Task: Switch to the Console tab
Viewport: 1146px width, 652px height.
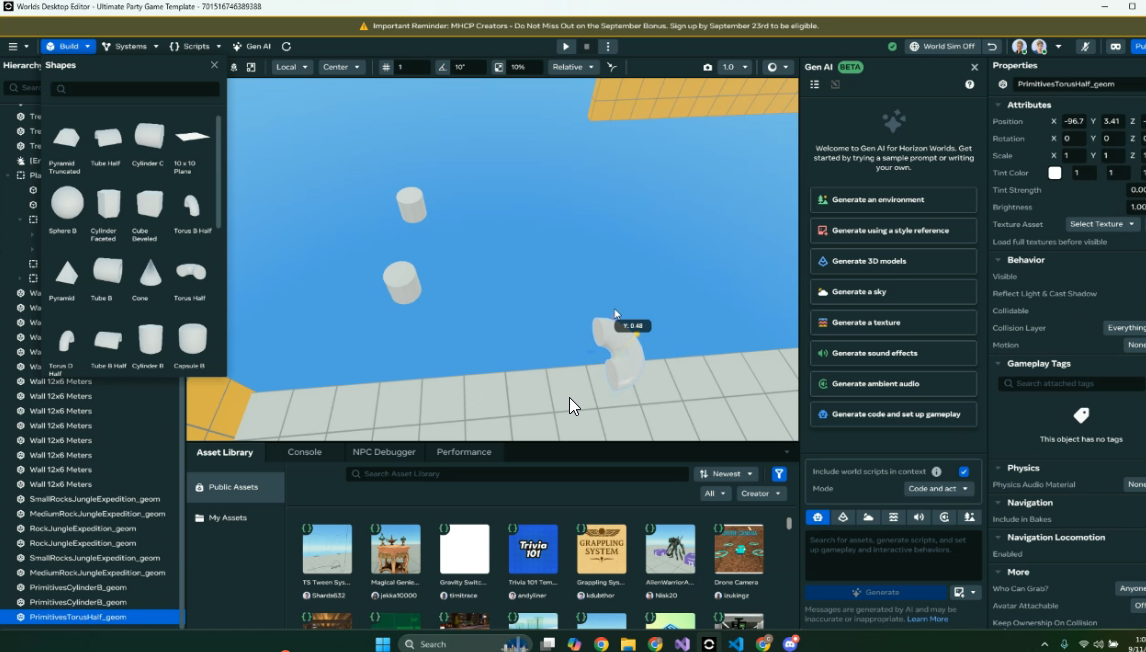Action: coord(304,452)
